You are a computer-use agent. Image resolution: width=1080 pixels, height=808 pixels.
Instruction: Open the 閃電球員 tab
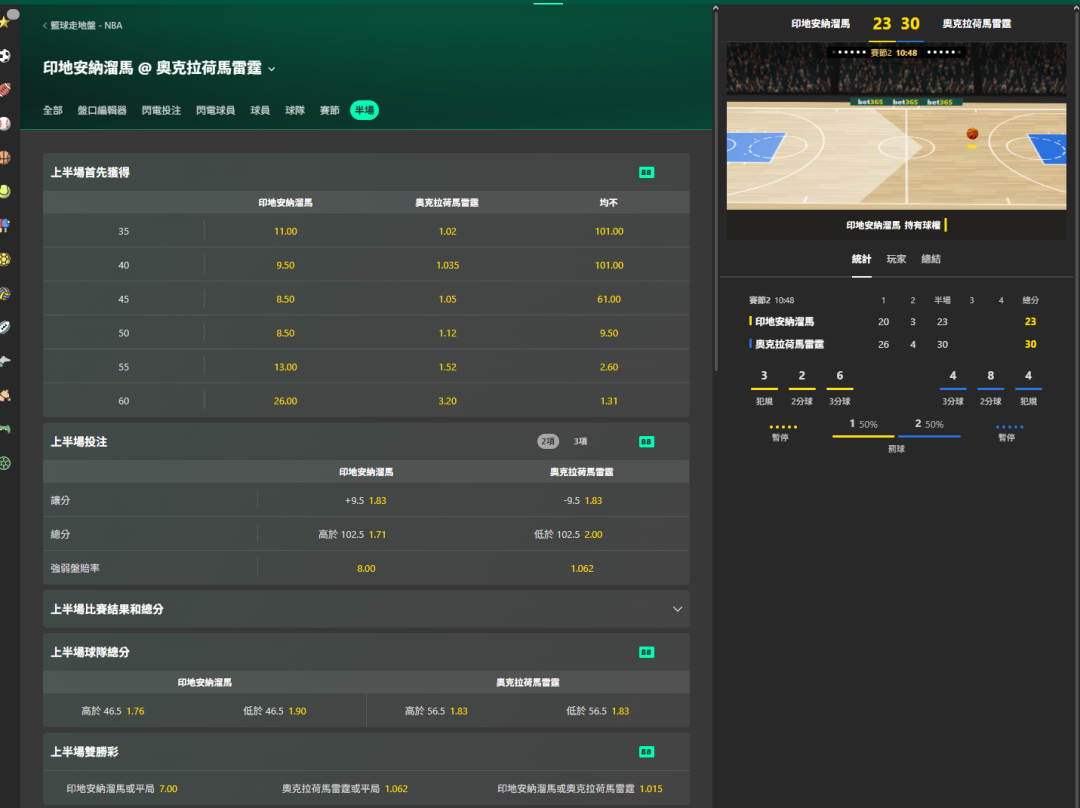[x=216, y=110]
